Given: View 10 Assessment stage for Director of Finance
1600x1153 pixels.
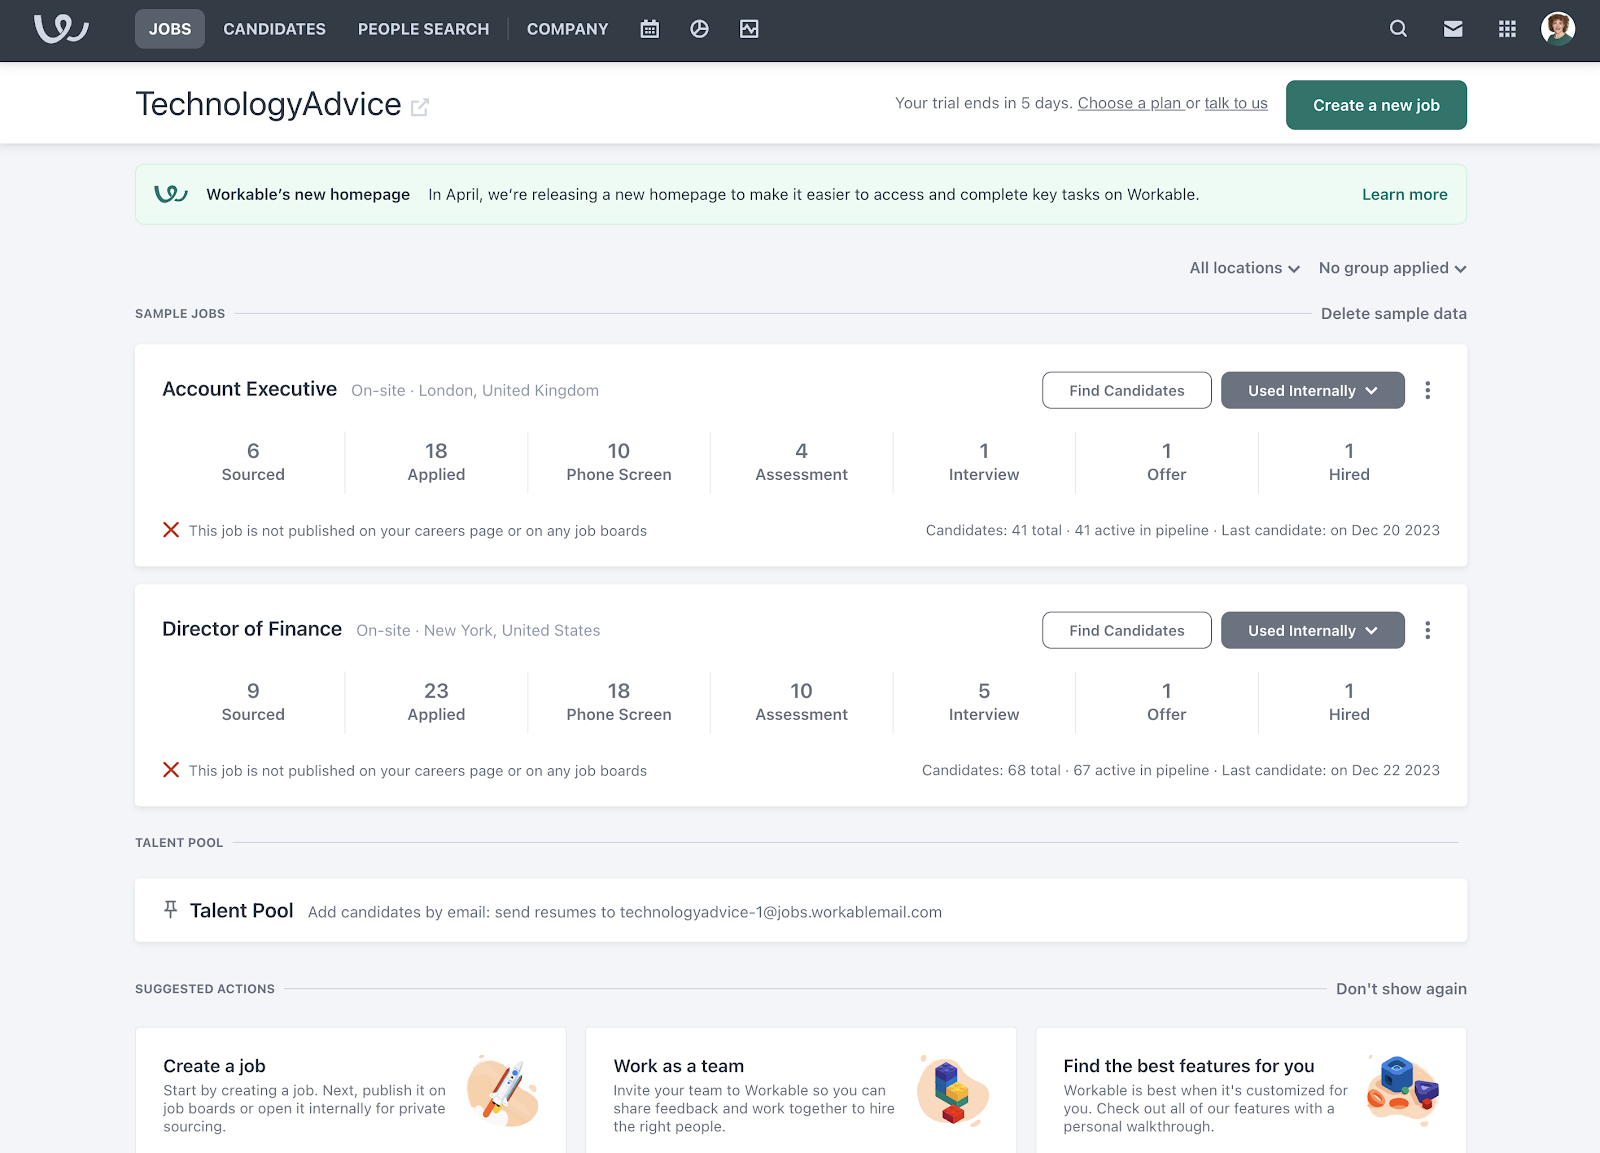Looking at the screenshot, I should (x=801, y=702).
